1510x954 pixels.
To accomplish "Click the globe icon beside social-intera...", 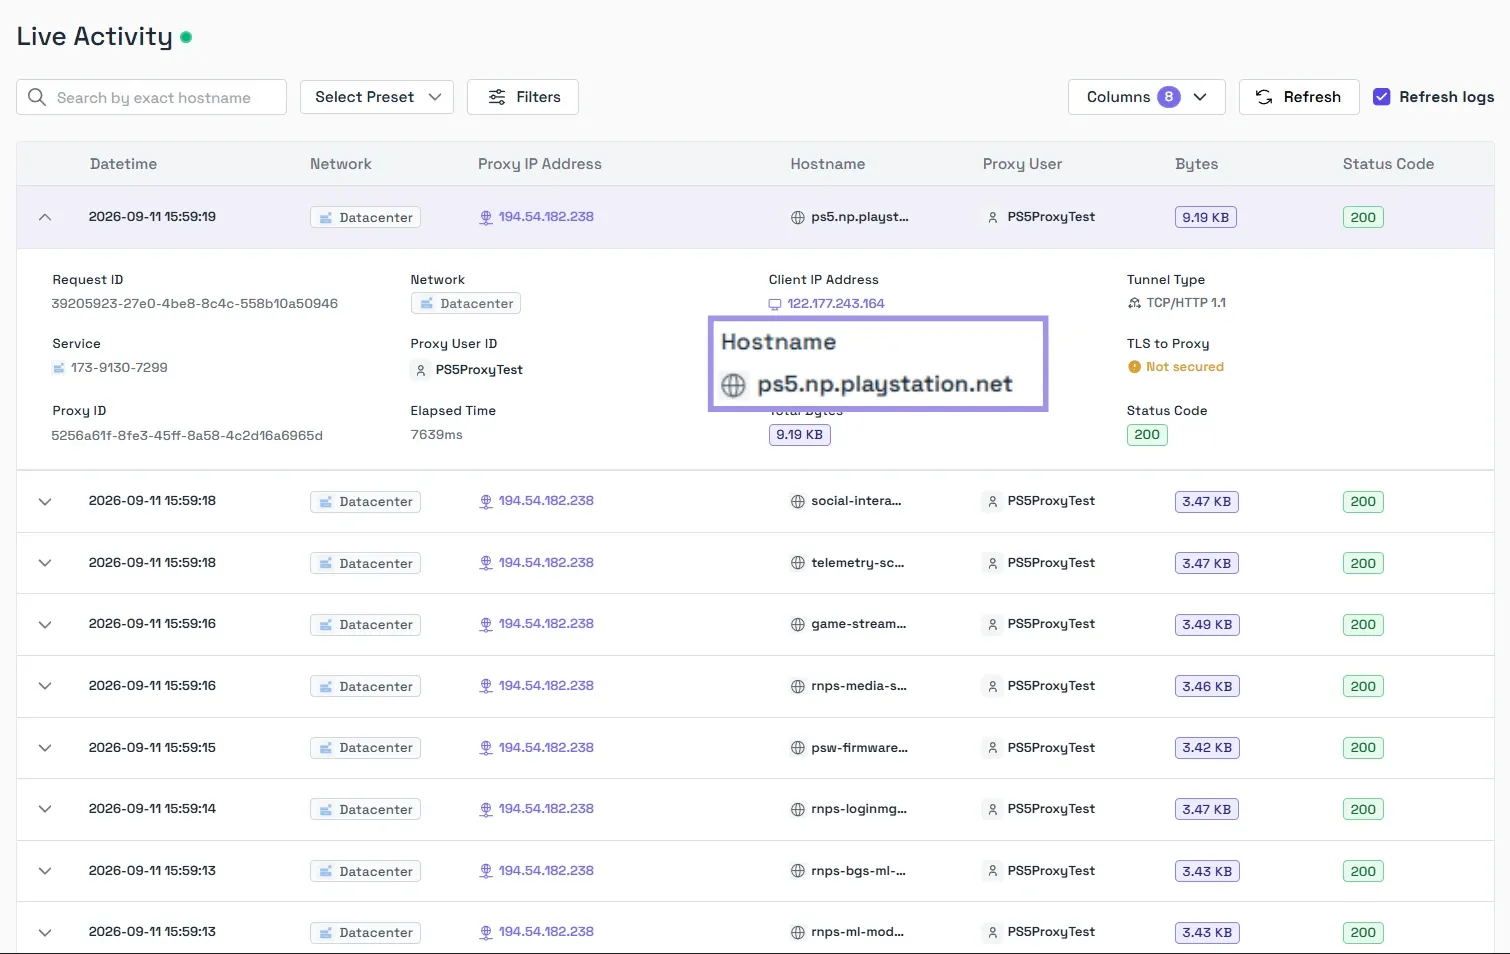I will (x=798, y=501).
